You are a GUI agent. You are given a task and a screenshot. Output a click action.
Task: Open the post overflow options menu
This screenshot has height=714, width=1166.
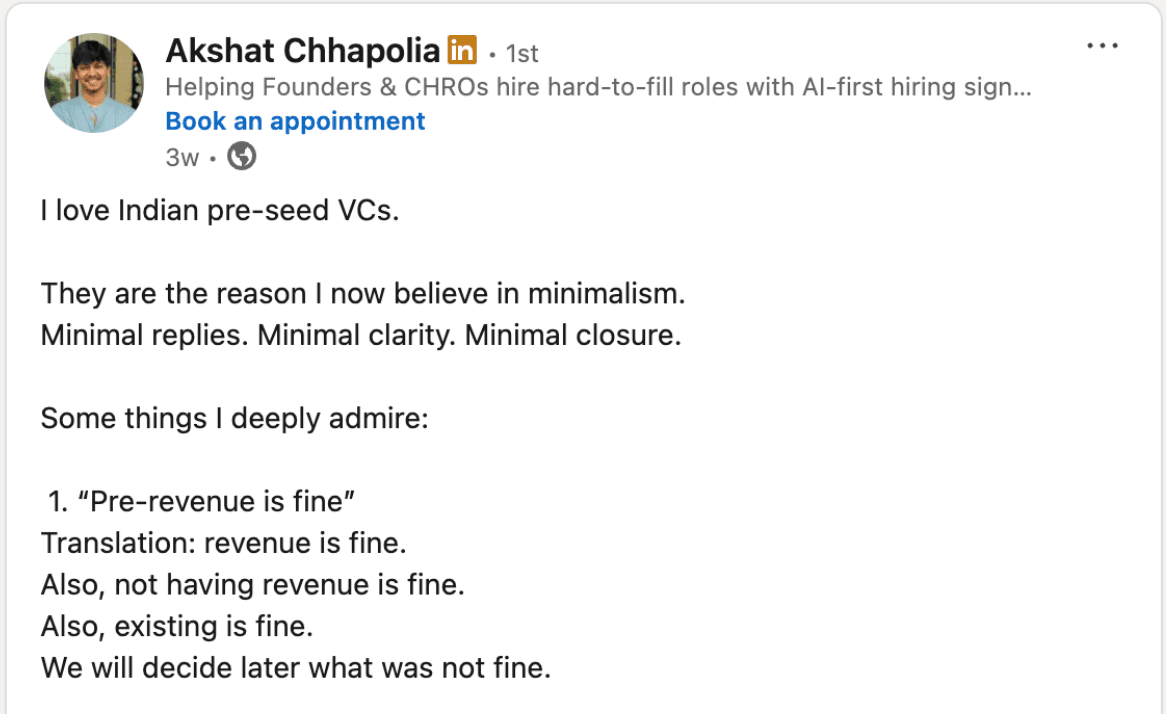1101,44
